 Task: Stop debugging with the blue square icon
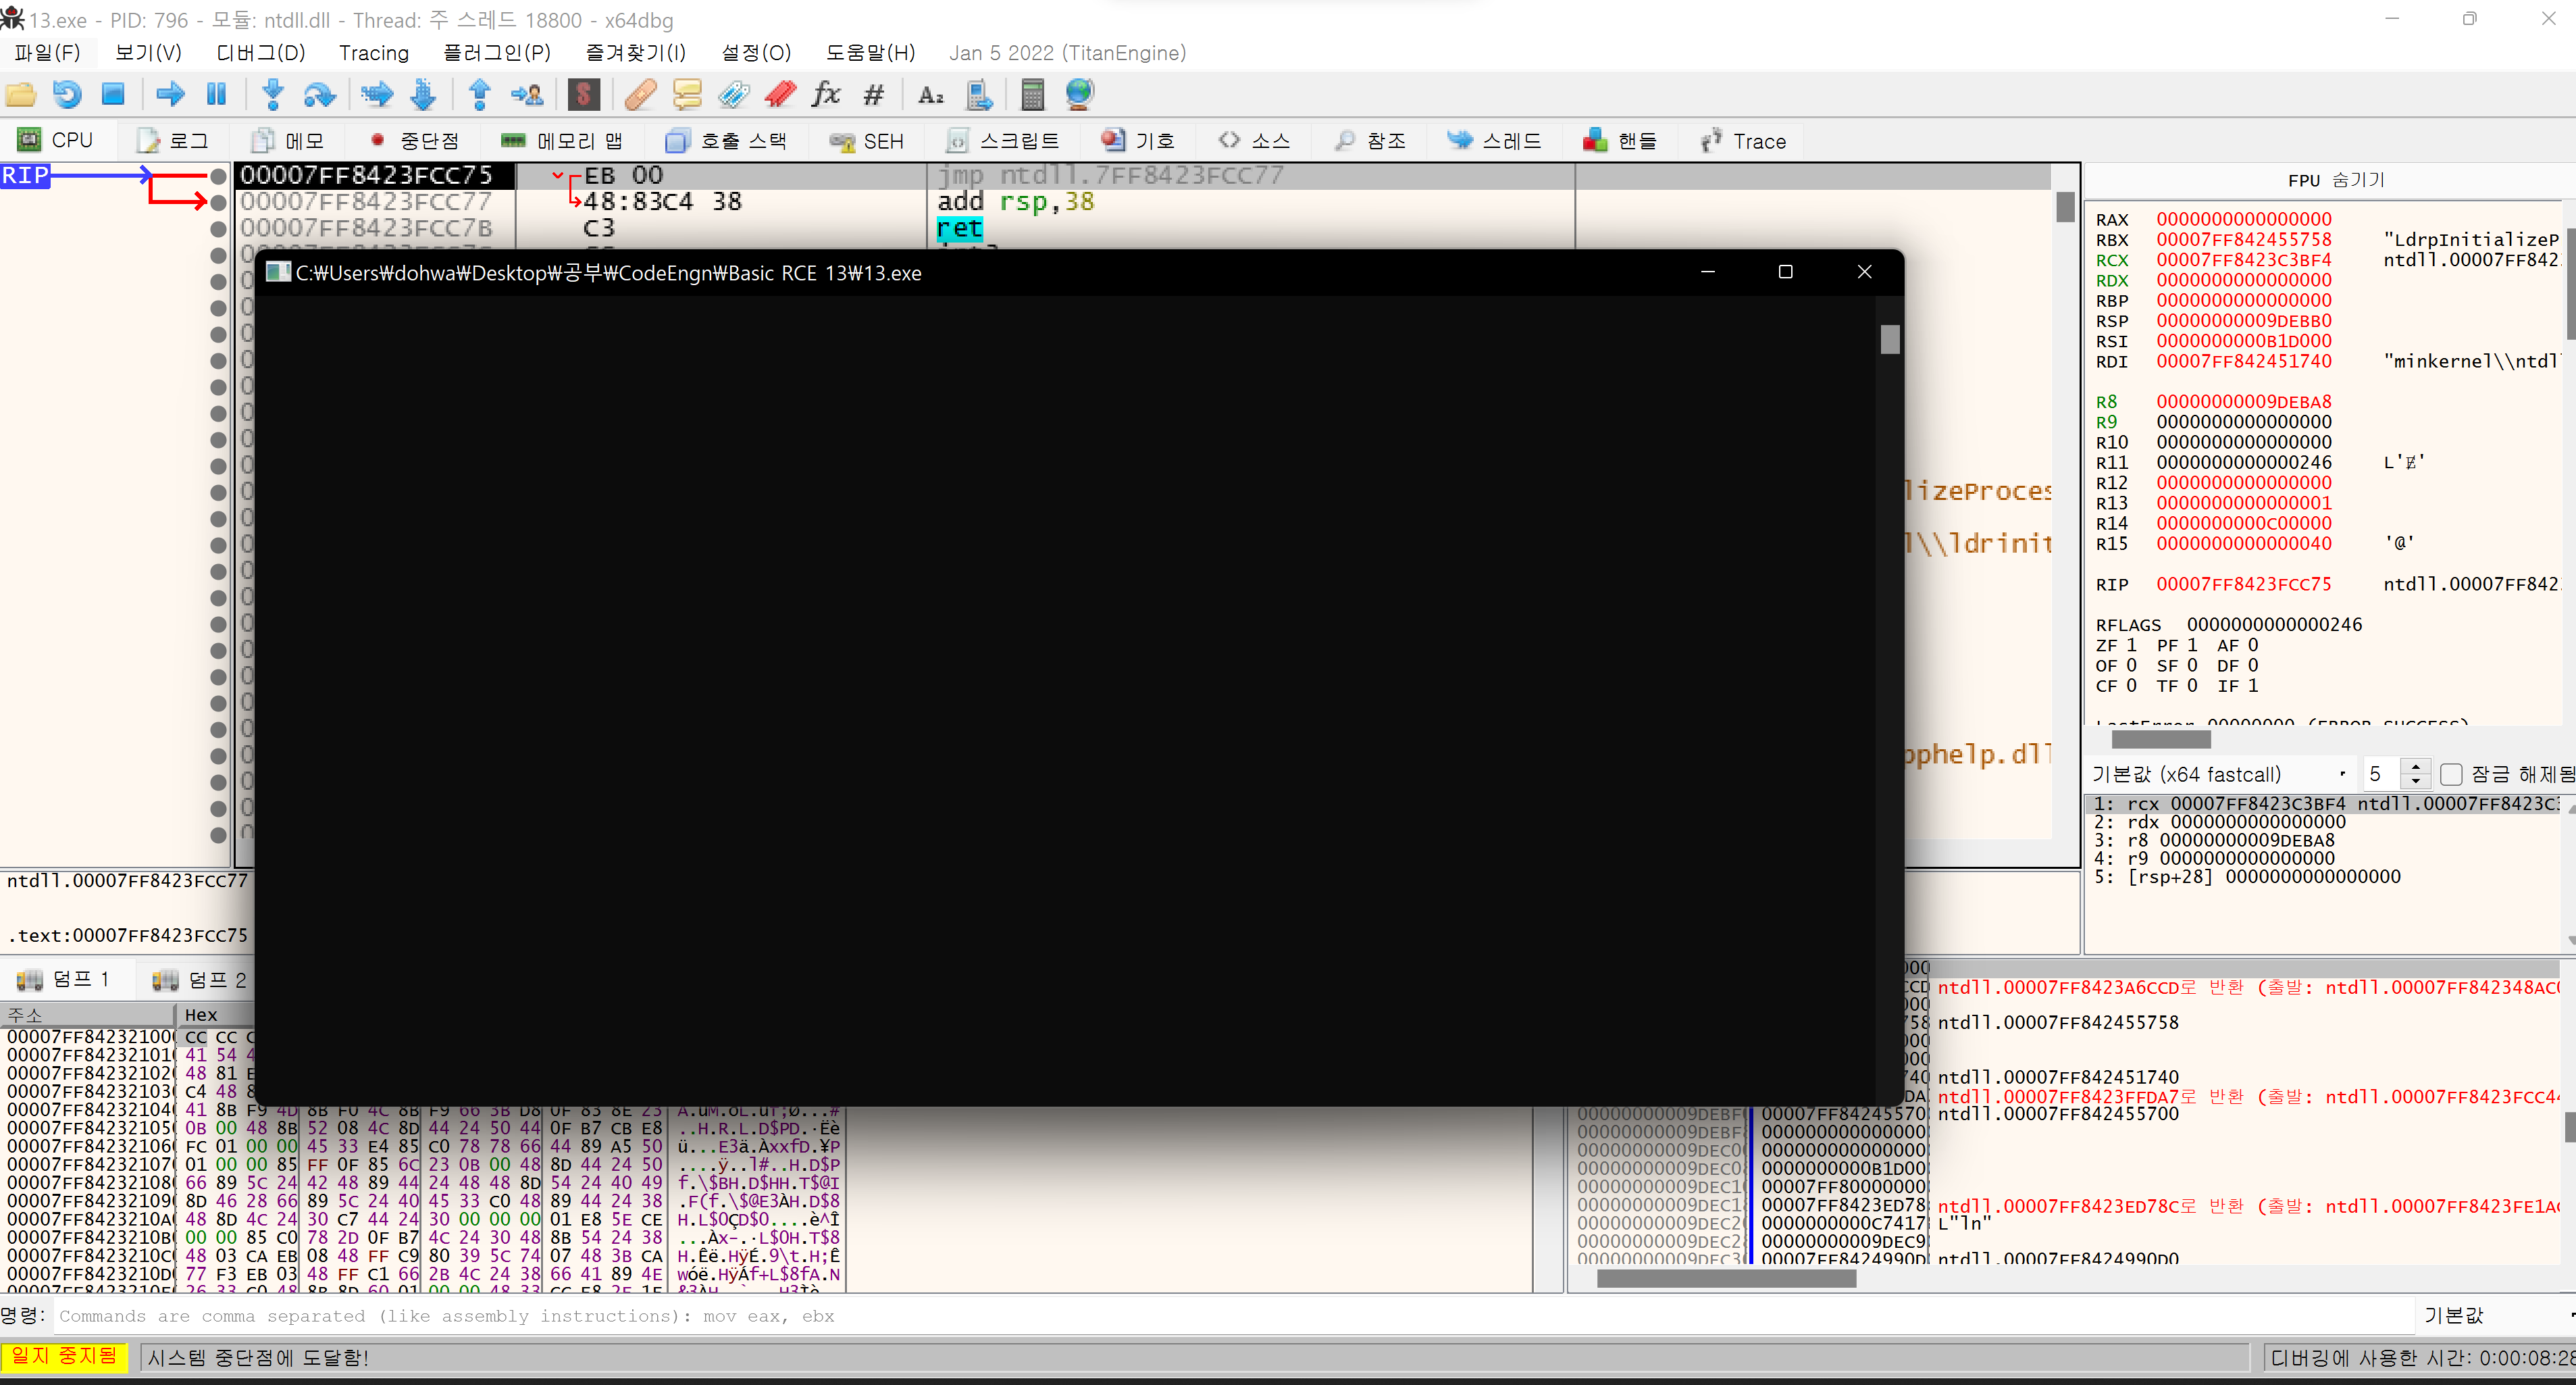[113, 95]
